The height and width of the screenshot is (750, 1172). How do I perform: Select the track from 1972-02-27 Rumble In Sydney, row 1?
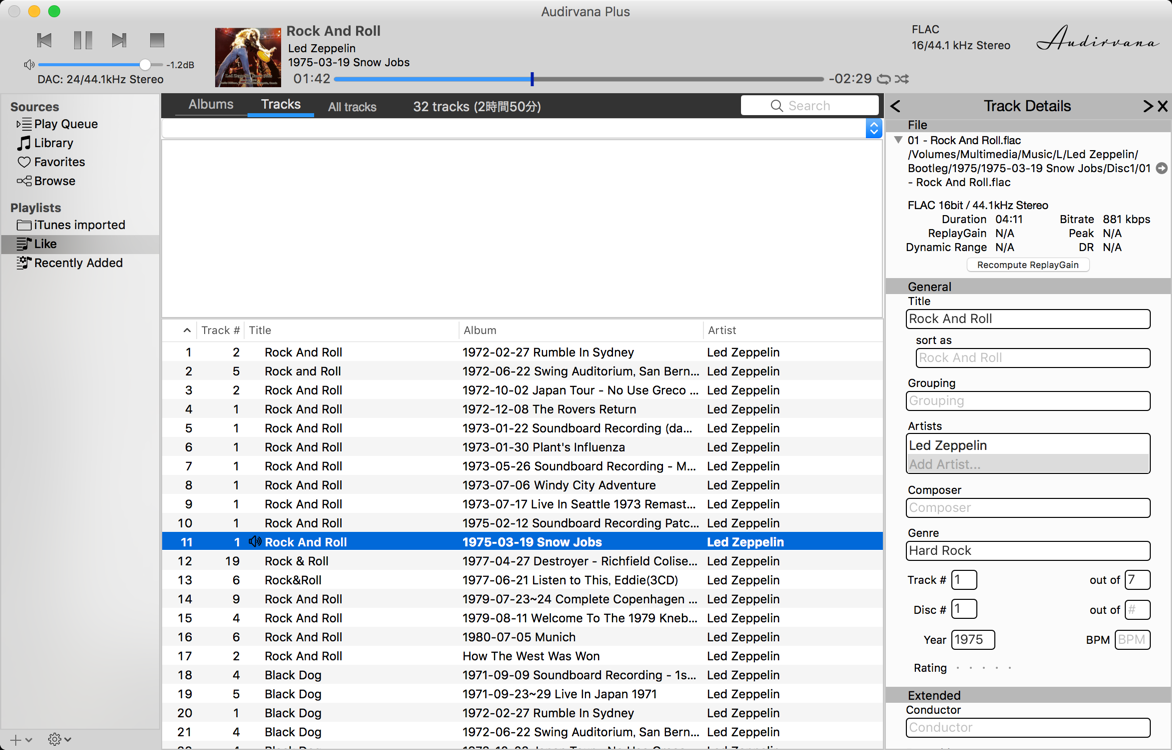[522, 352]
